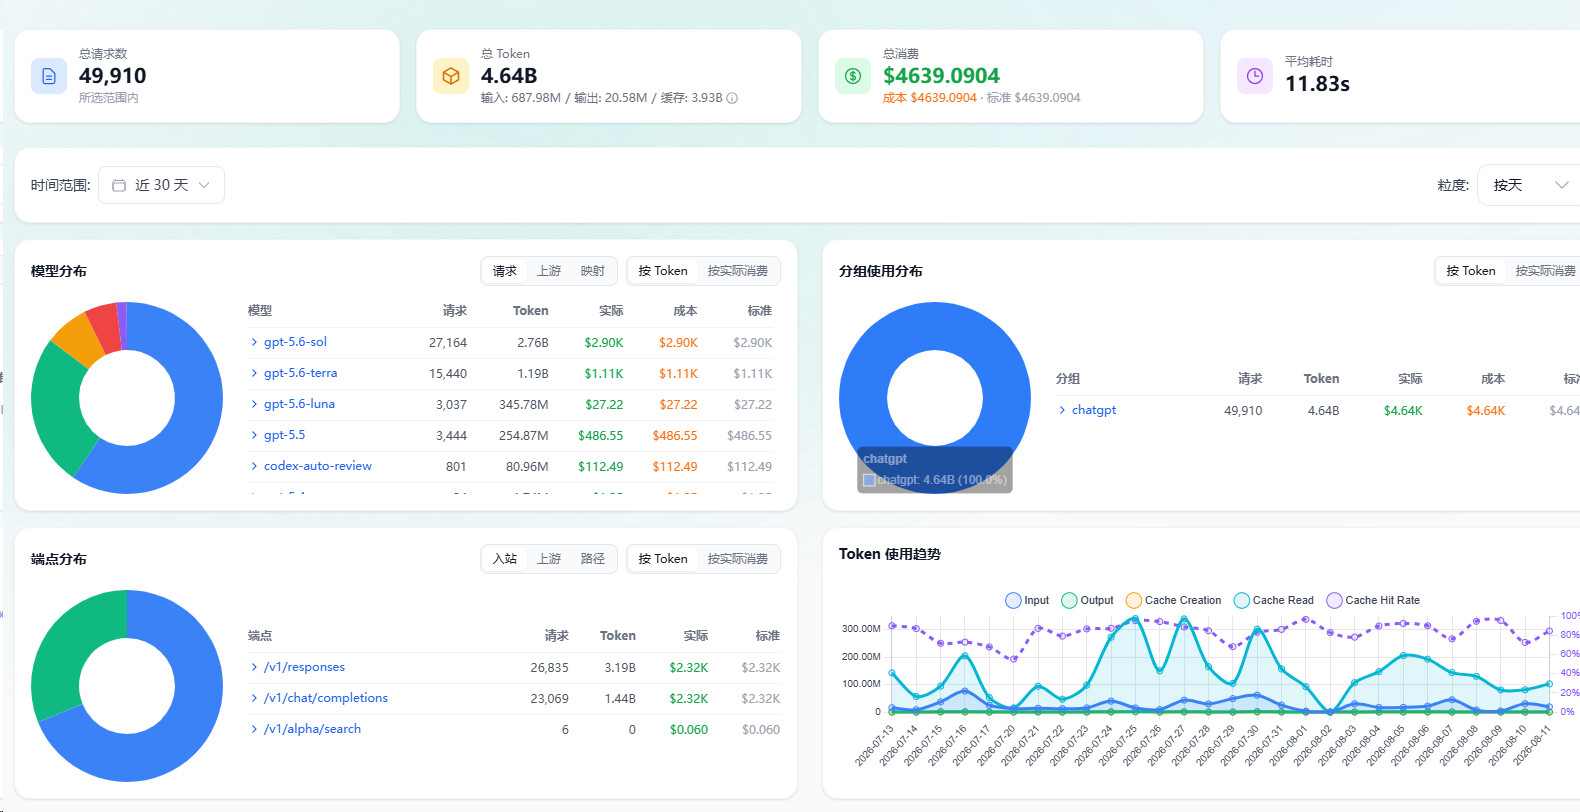
Task: Switch endpoint distribution to 路径 tab
Action: 593,559
